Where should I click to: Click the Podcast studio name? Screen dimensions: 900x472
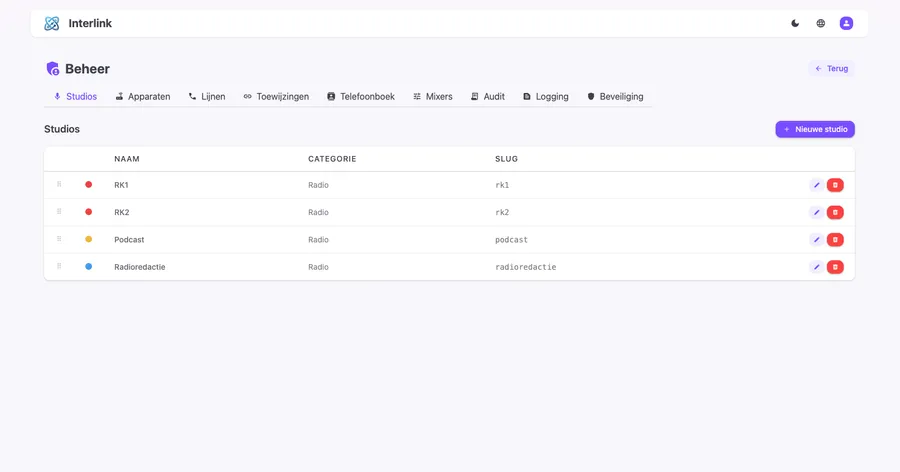click(x=129, y=239)
